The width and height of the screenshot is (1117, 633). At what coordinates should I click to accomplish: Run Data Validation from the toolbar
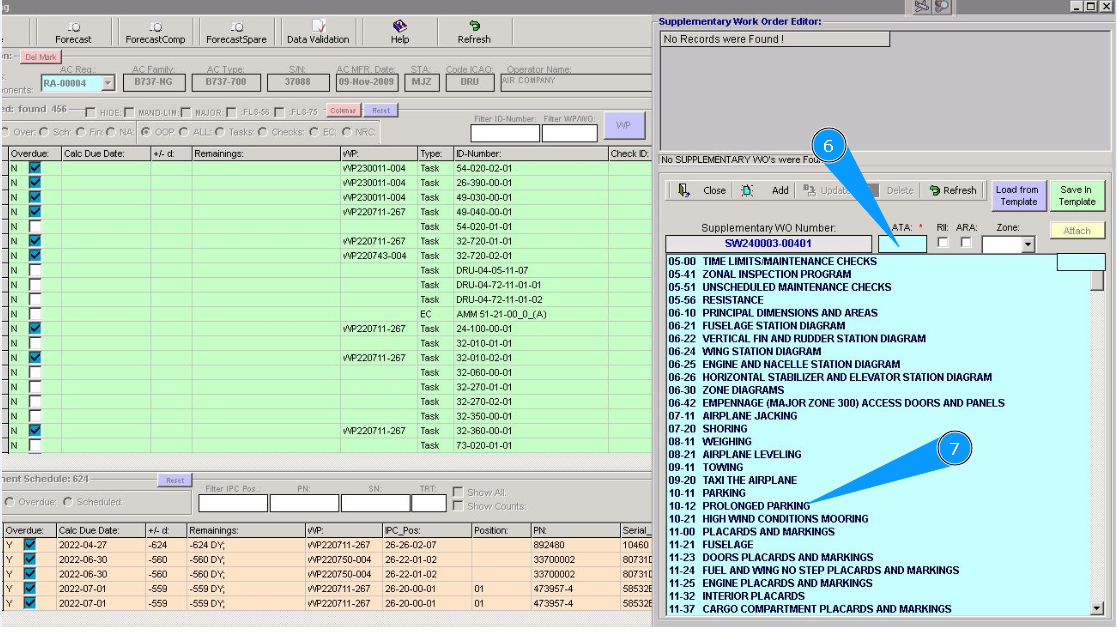[318, 27]
